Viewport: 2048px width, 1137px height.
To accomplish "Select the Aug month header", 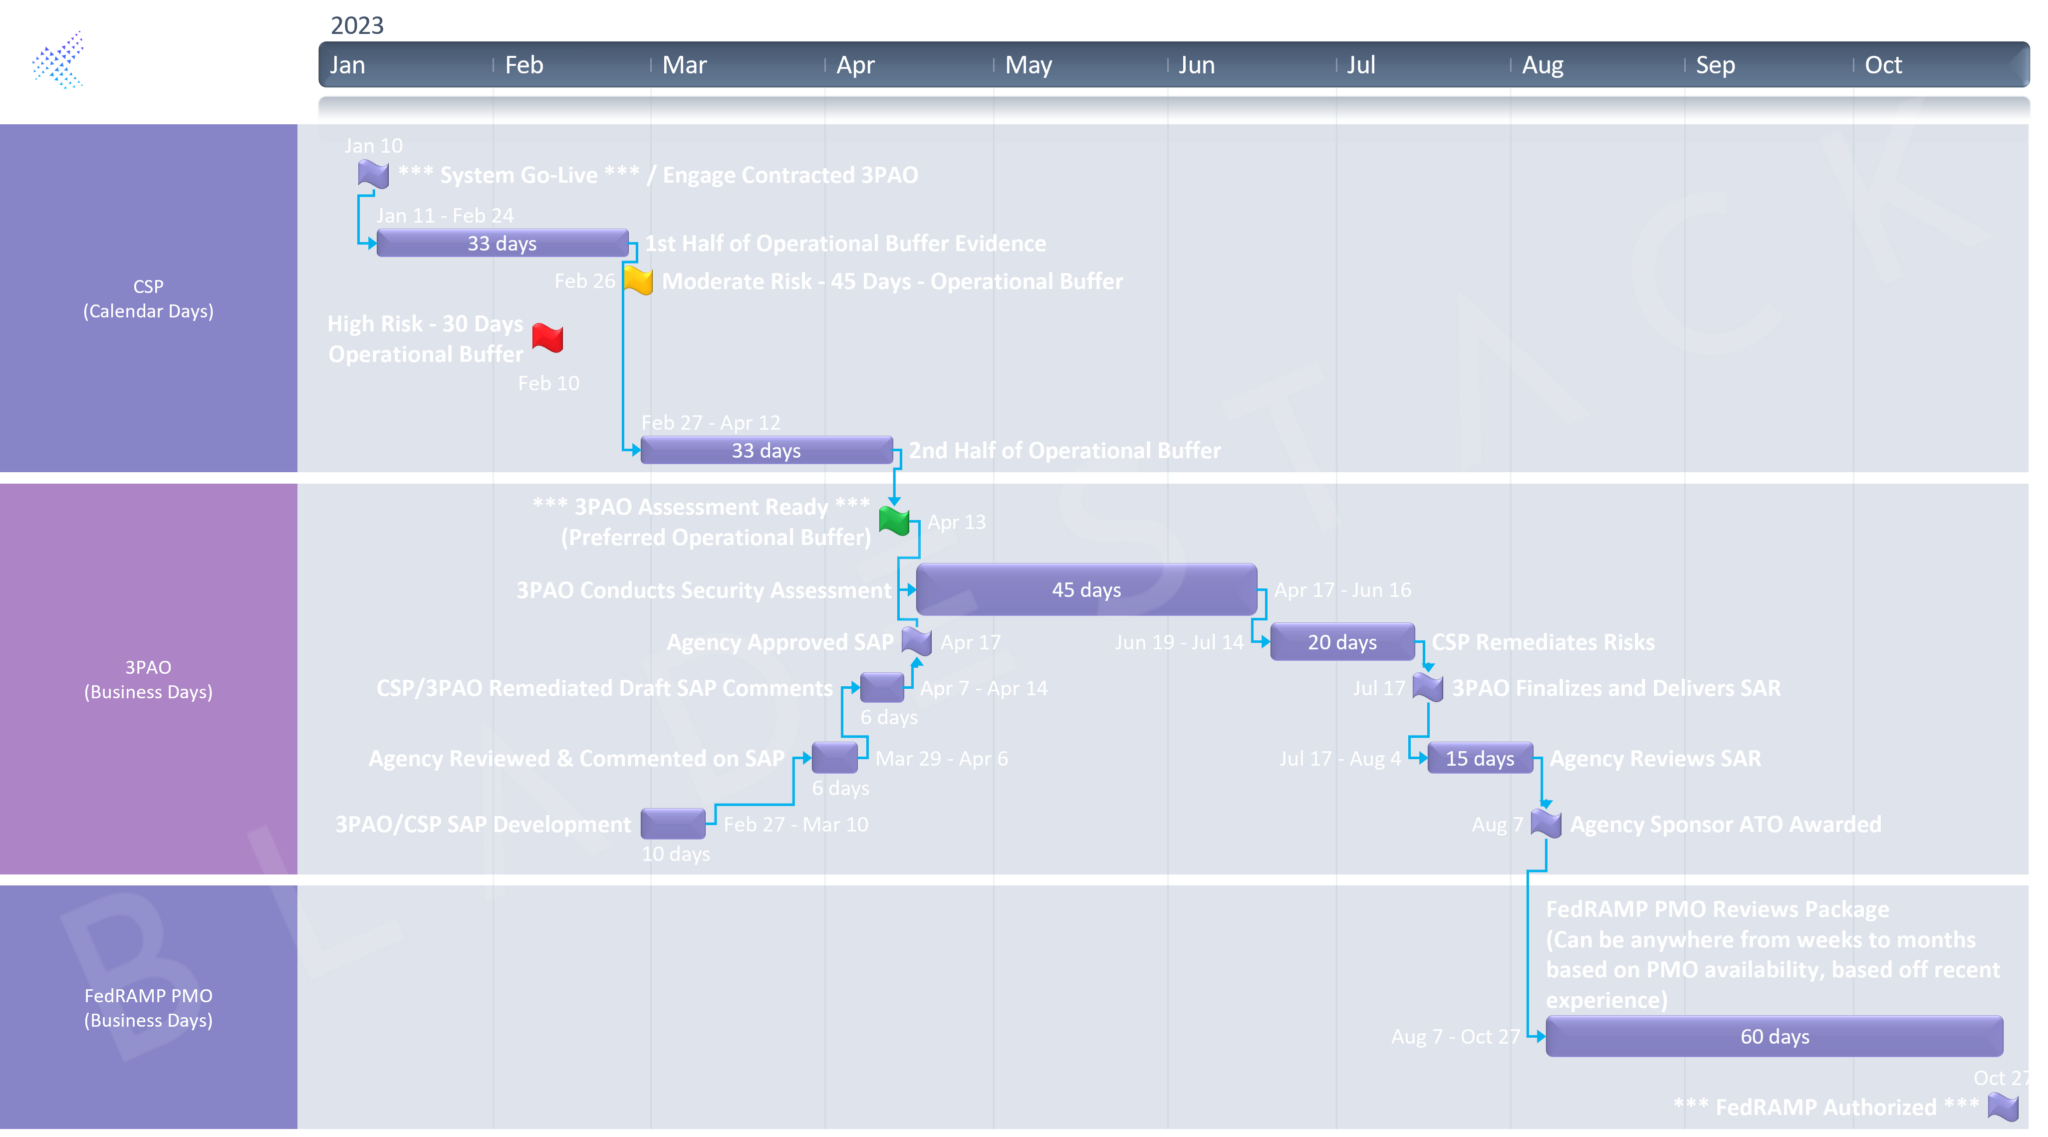I will 1542,66.
